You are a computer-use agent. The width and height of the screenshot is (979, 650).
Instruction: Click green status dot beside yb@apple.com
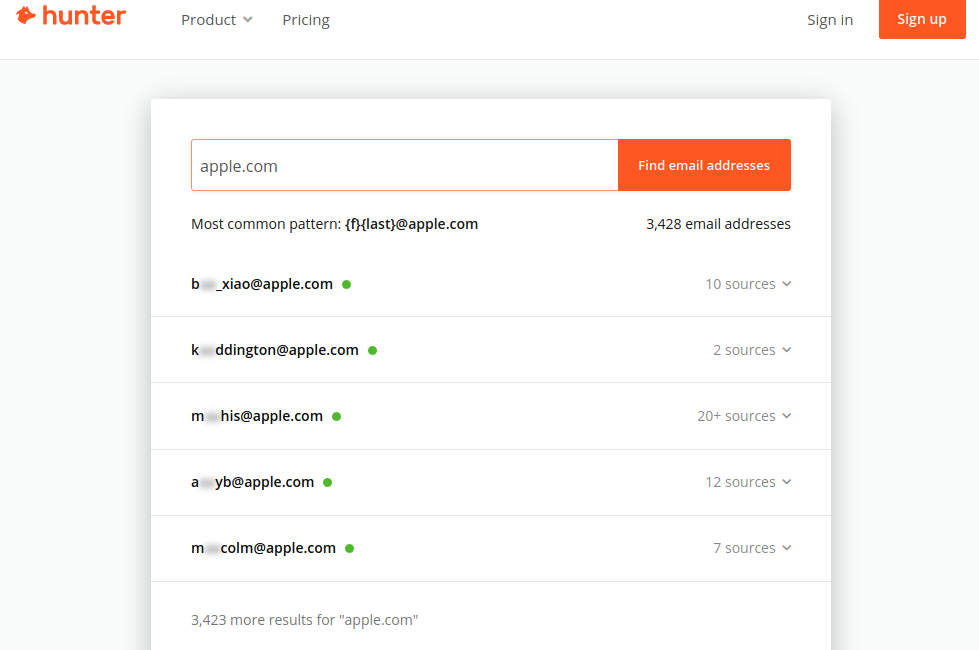coord(328,483)
